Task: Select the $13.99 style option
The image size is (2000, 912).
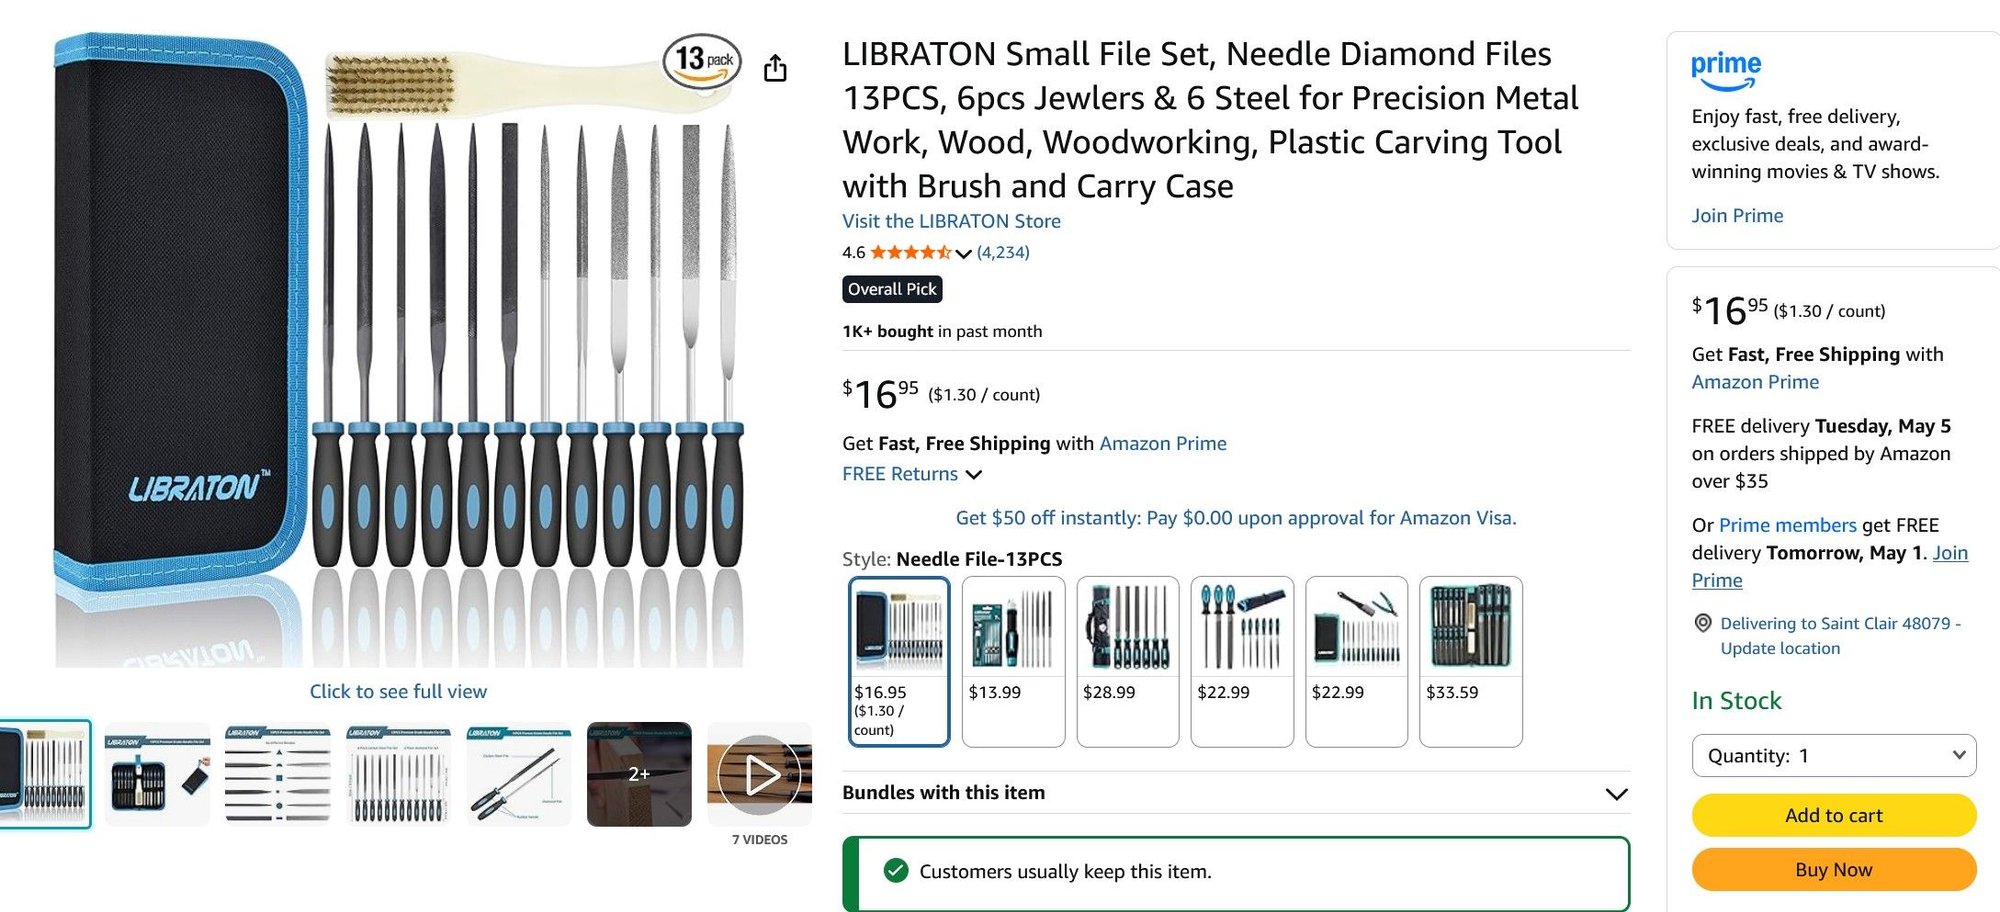Action: click(1013, 661)
